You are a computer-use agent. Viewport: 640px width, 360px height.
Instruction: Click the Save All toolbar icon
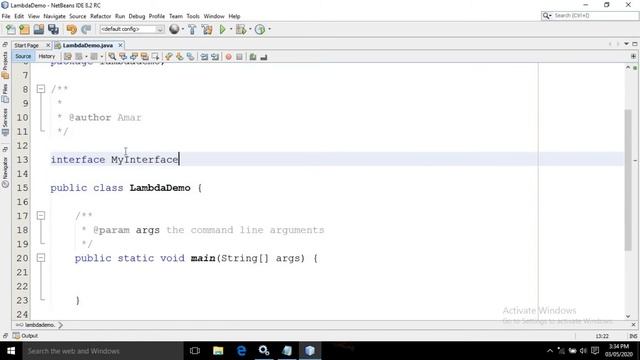click(53, 29)
